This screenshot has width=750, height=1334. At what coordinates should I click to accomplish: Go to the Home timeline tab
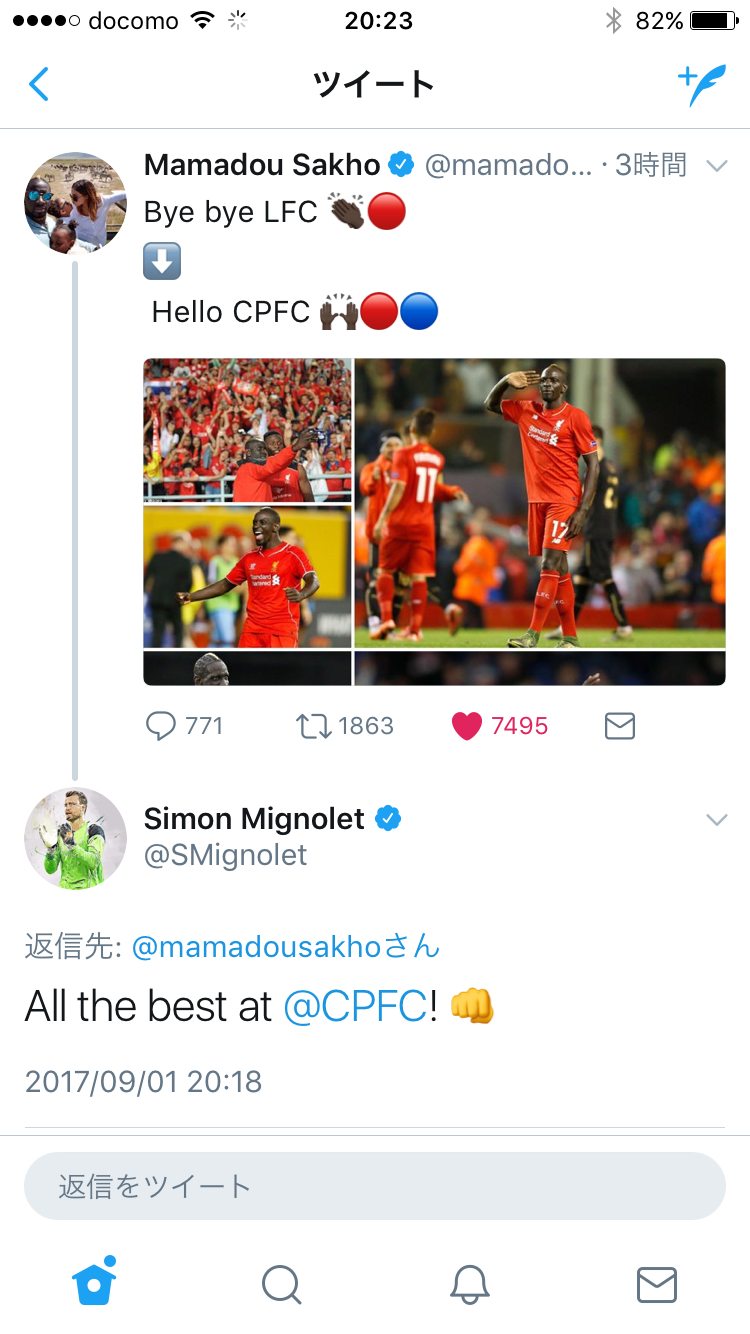[x=94, y=1282]
